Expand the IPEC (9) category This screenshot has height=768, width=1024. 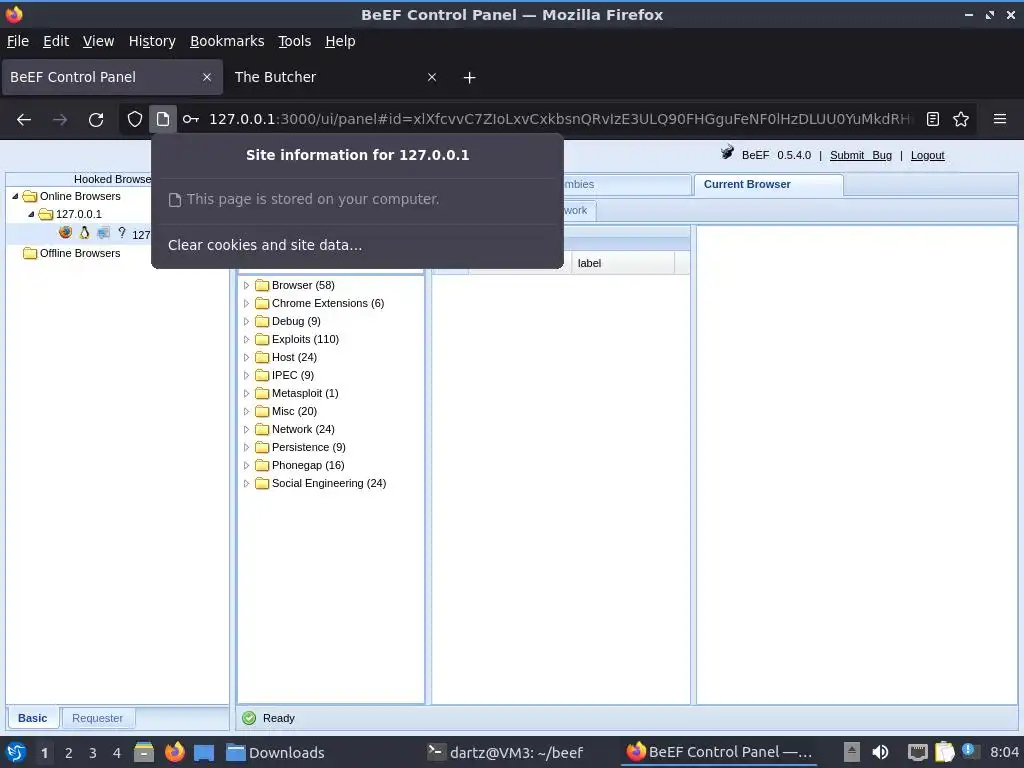click(x=246, y=376)
